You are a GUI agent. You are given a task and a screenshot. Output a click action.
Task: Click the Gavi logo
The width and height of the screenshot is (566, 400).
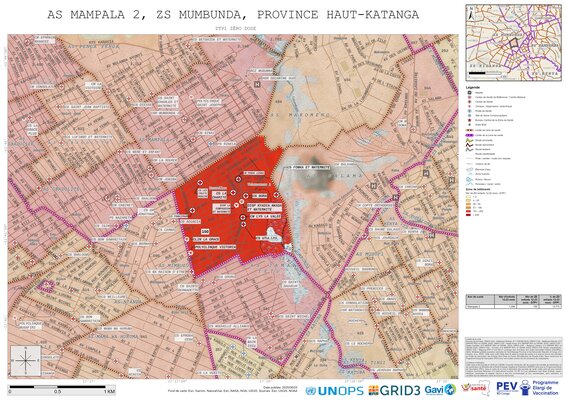440,390
